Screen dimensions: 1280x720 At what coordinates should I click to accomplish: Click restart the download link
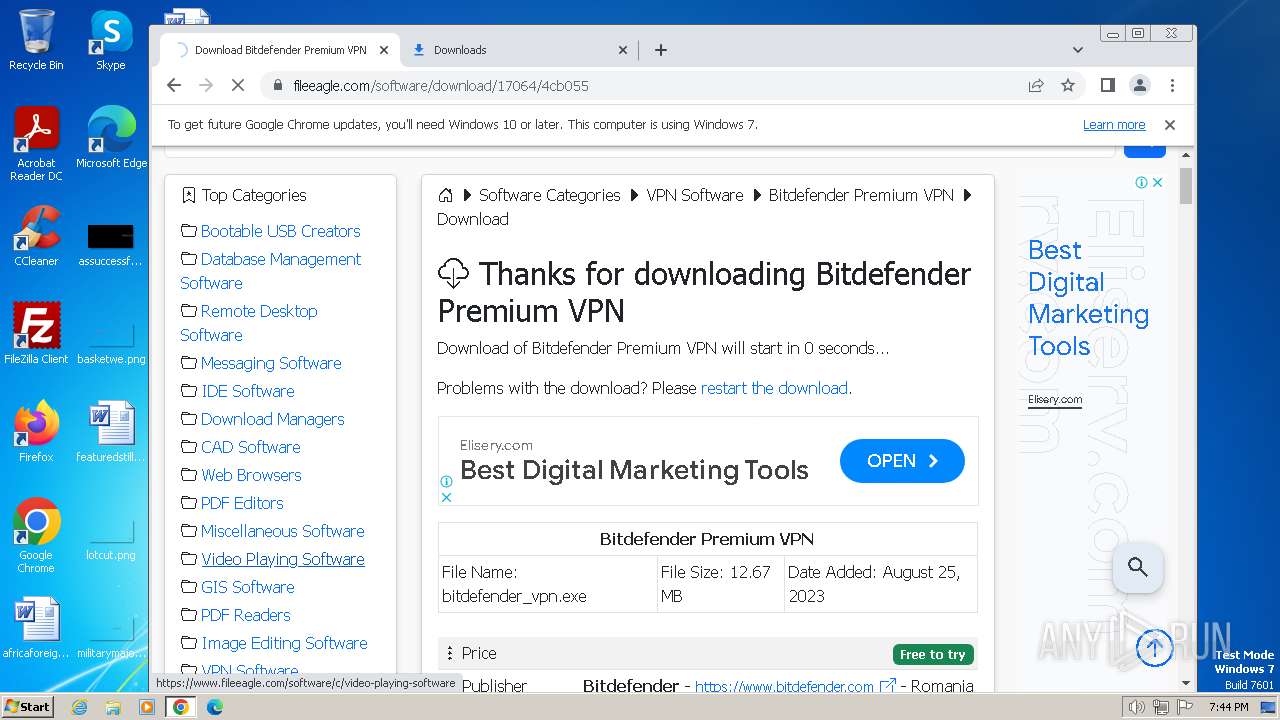774,388
